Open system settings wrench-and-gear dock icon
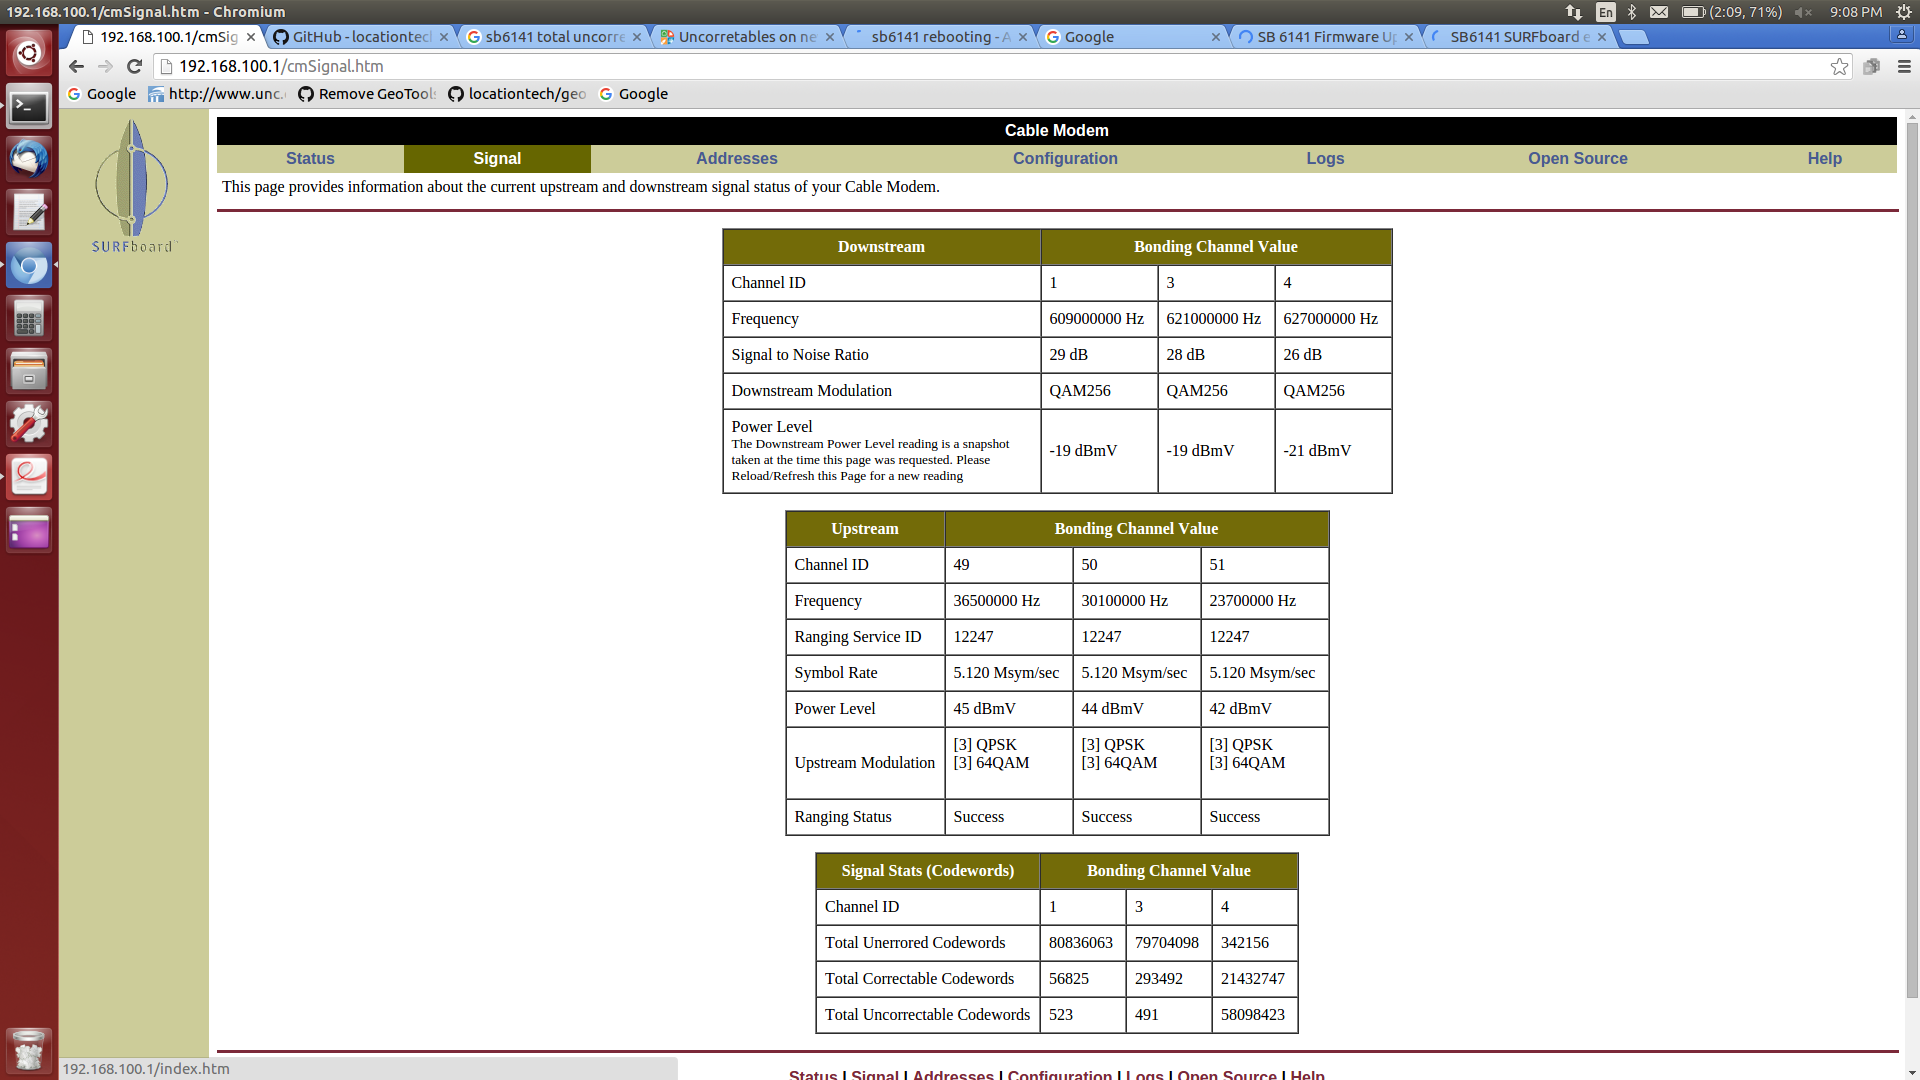The image size is (1920, 1080). click(x=29, y=425)
